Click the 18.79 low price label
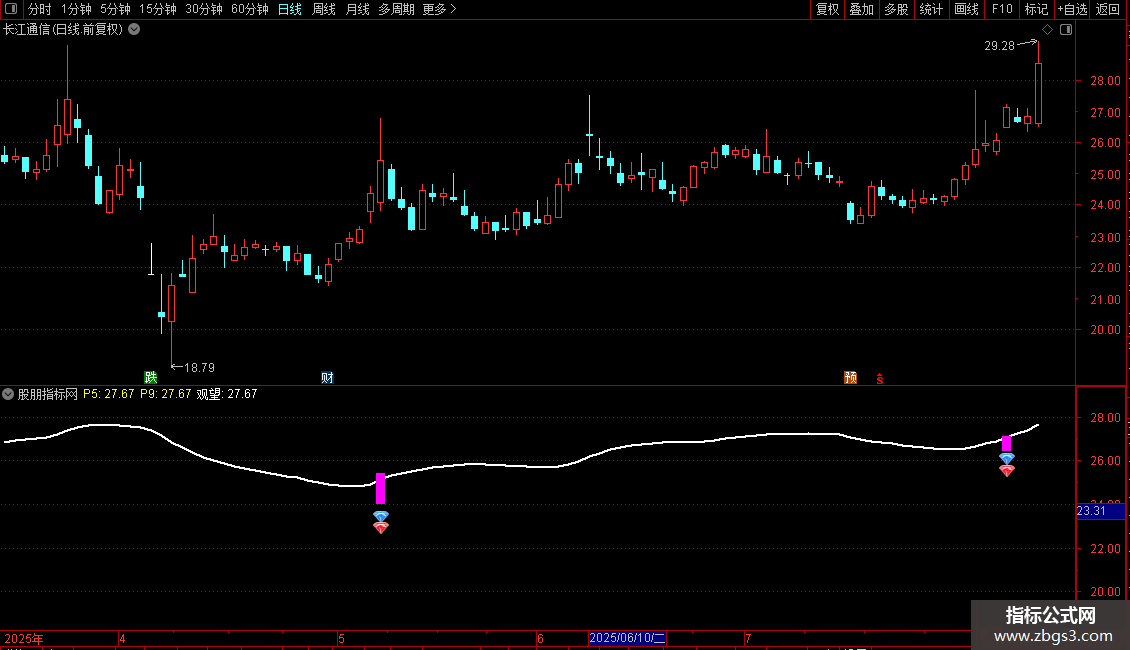The width and height of the screenshot is (1130, 650). click(200, 368)
